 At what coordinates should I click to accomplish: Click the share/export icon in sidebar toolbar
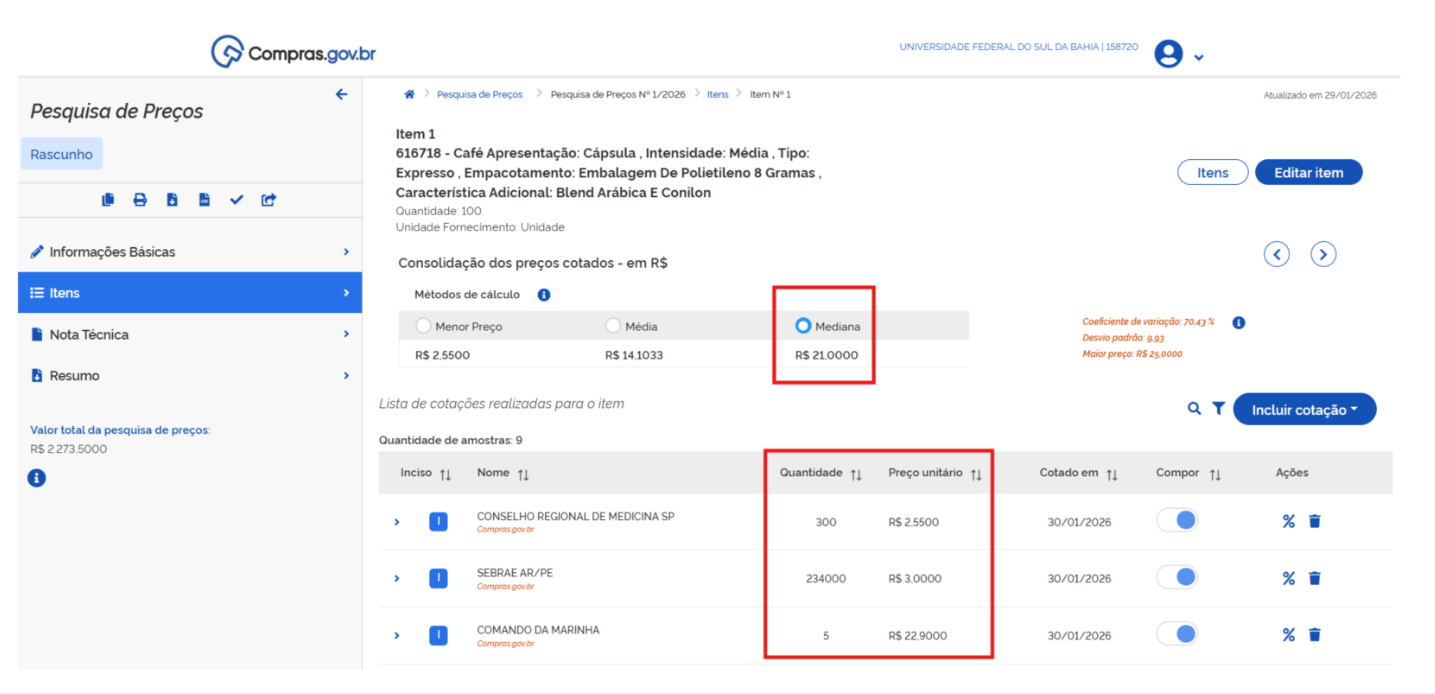(268, 200)
